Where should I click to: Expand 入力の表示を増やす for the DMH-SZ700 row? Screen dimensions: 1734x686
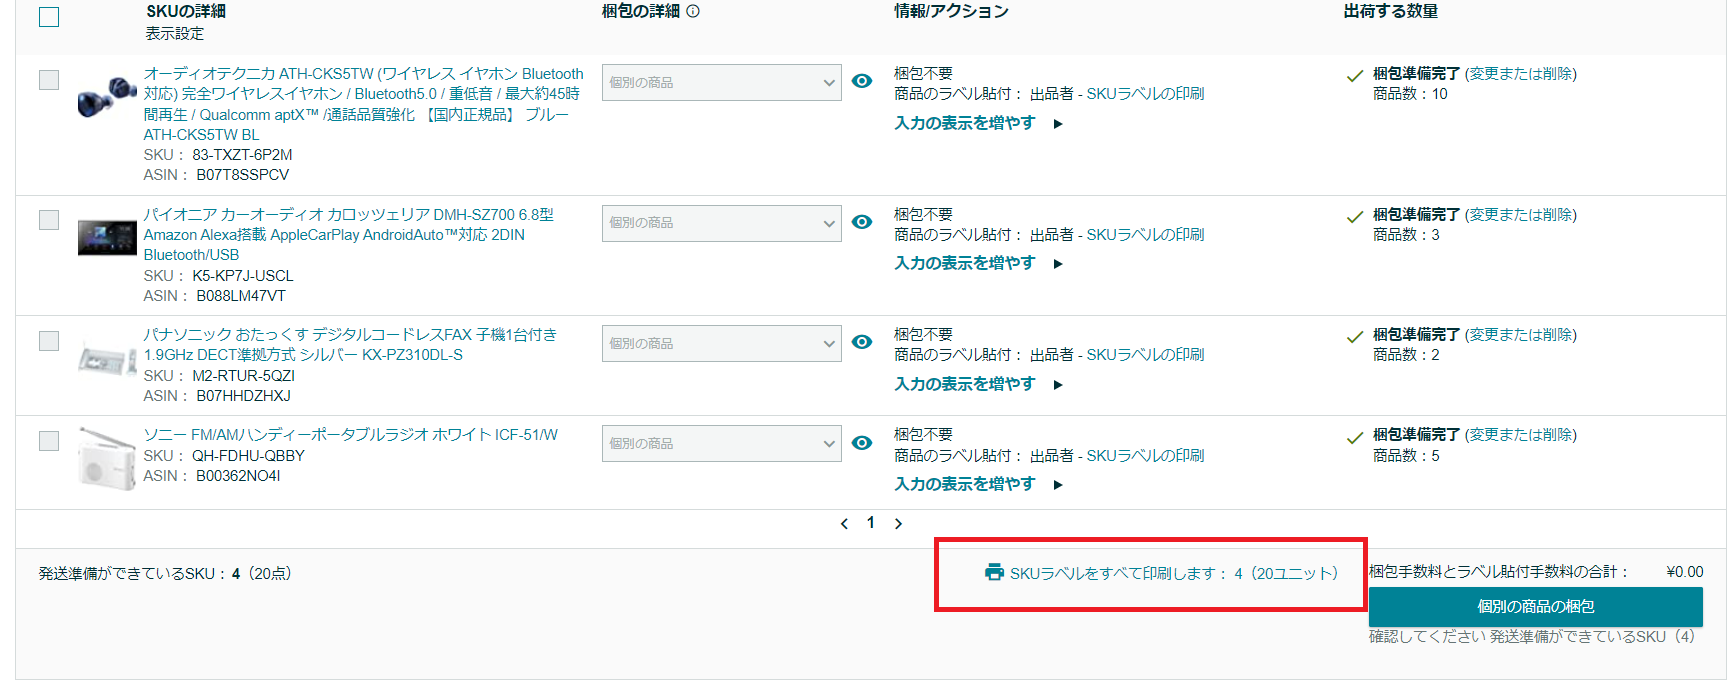pyautogui.click(x=978, y=263)
